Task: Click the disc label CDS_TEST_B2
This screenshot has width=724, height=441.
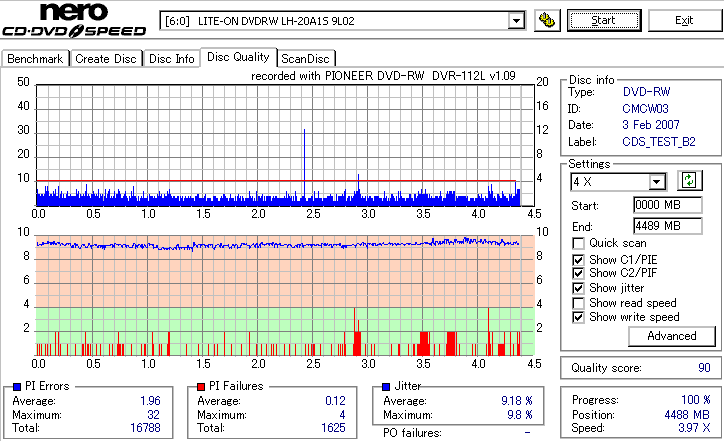Action: coord(659,142)
